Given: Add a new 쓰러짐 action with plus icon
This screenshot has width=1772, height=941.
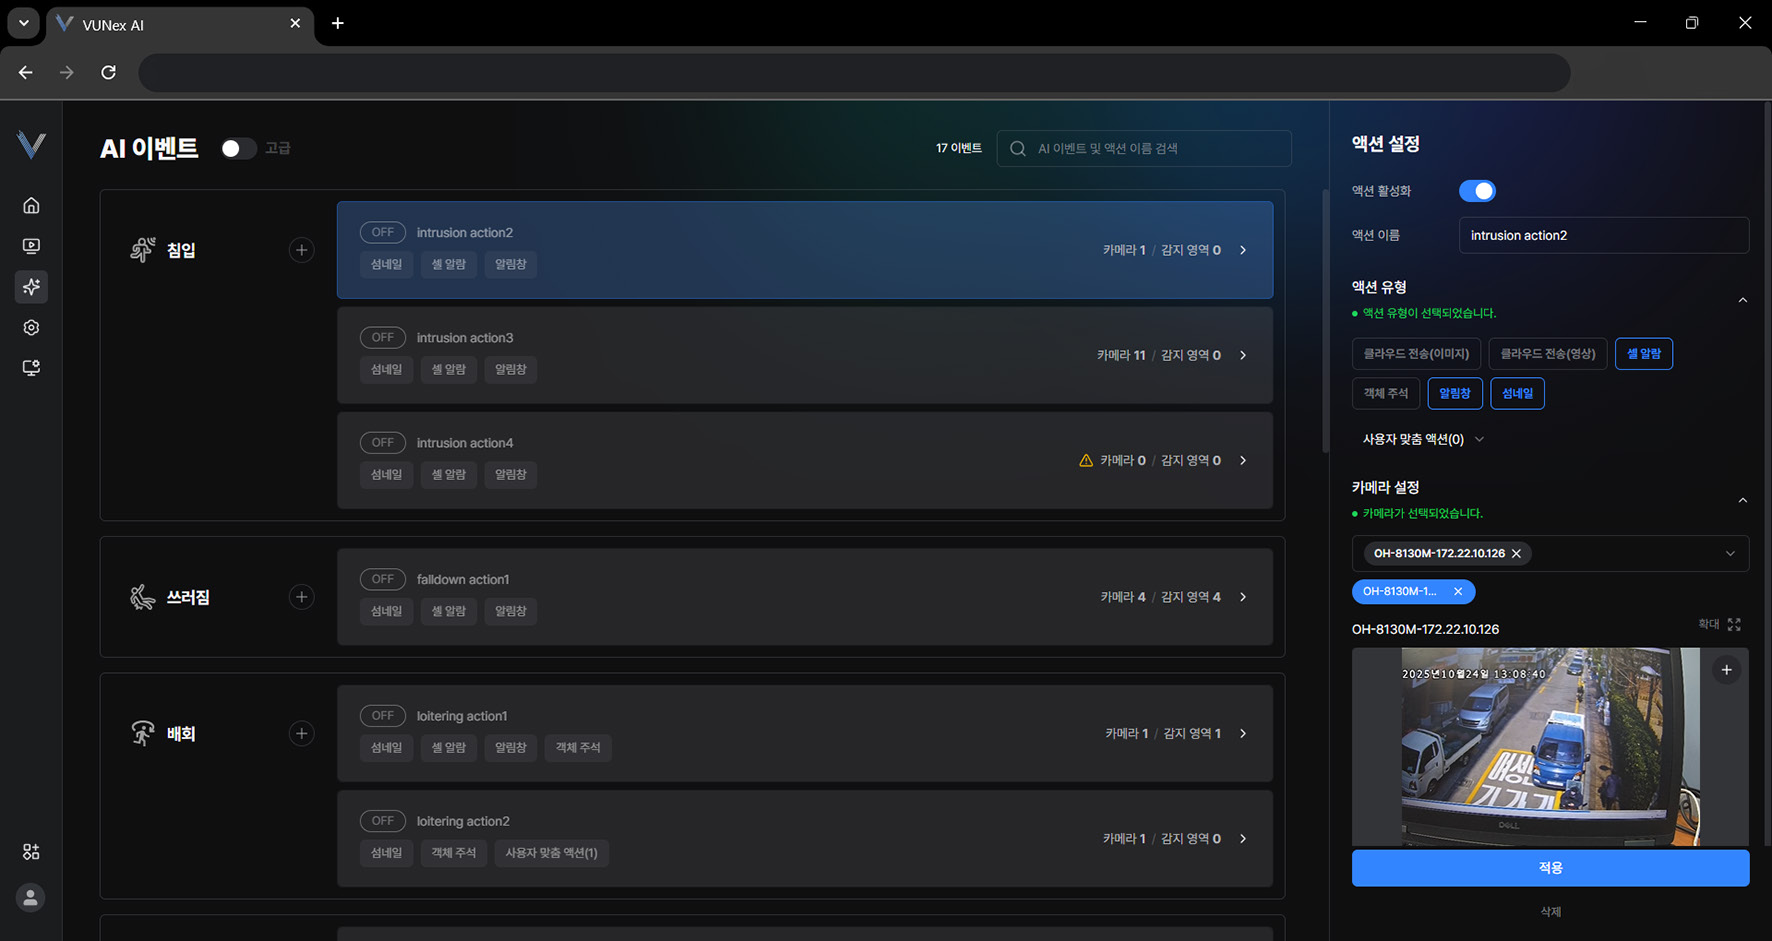Looking at the screenshot, I should click(301, 597).
